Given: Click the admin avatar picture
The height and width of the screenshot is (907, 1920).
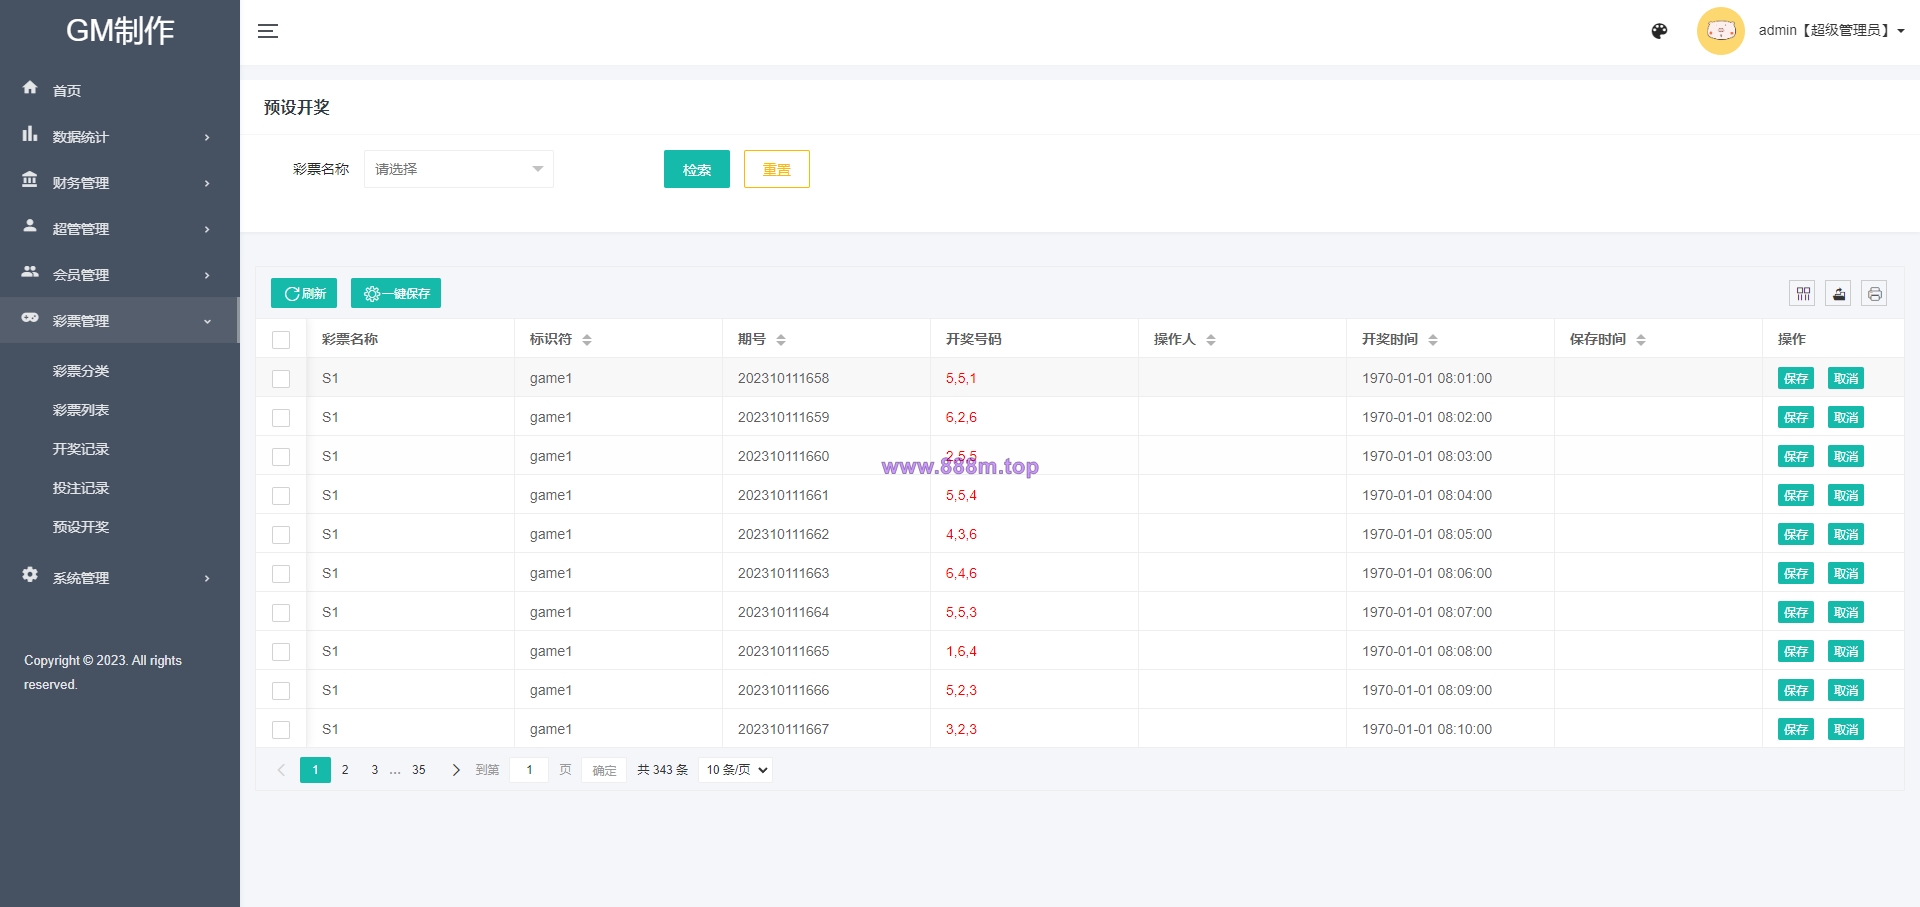Looking at the screenshot, I should [1721, 31].
